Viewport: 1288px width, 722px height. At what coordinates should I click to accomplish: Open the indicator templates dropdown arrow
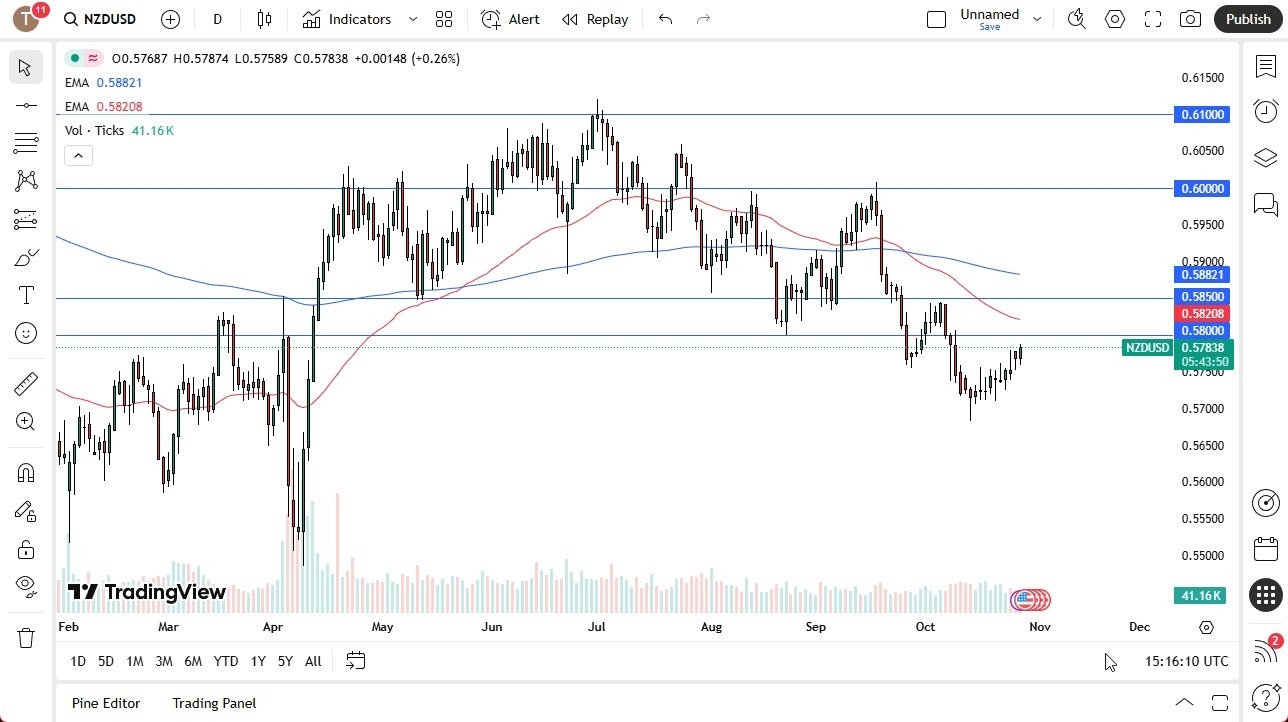(x=412, y=19)
